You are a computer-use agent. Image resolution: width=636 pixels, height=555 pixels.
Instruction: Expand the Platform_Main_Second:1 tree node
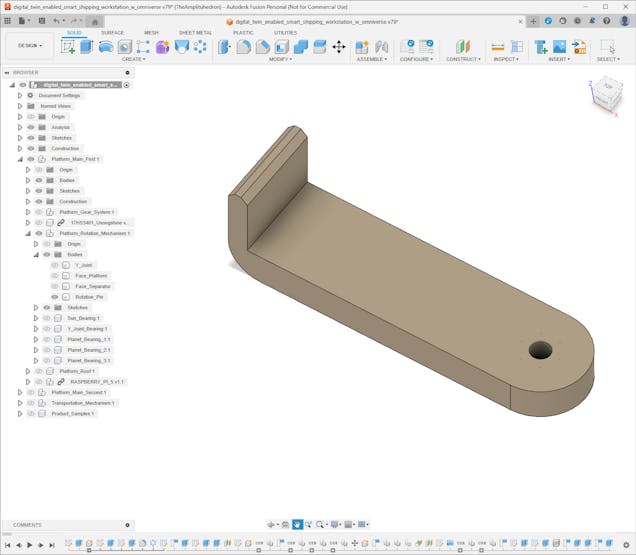pyautogui.click(x=19, y=392)
